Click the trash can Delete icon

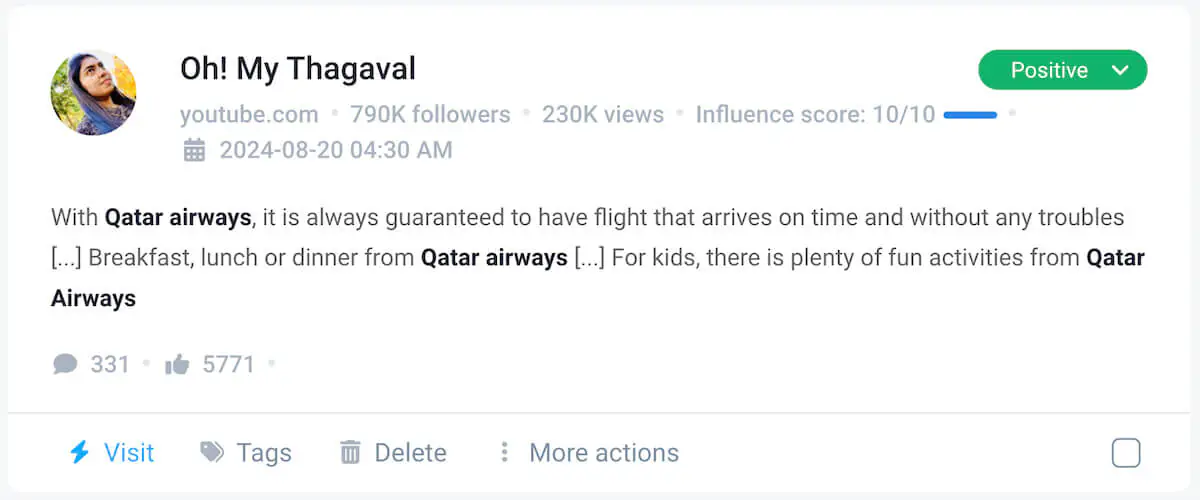(x=350, y=453)
